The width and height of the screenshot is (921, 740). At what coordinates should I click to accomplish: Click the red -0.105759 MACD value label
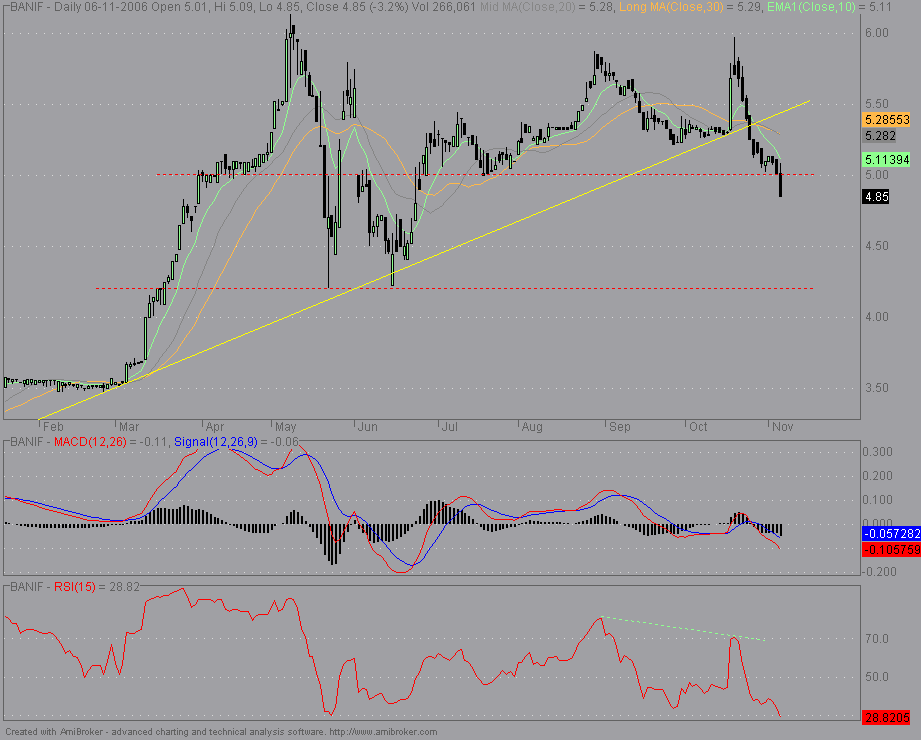[891, 550]
